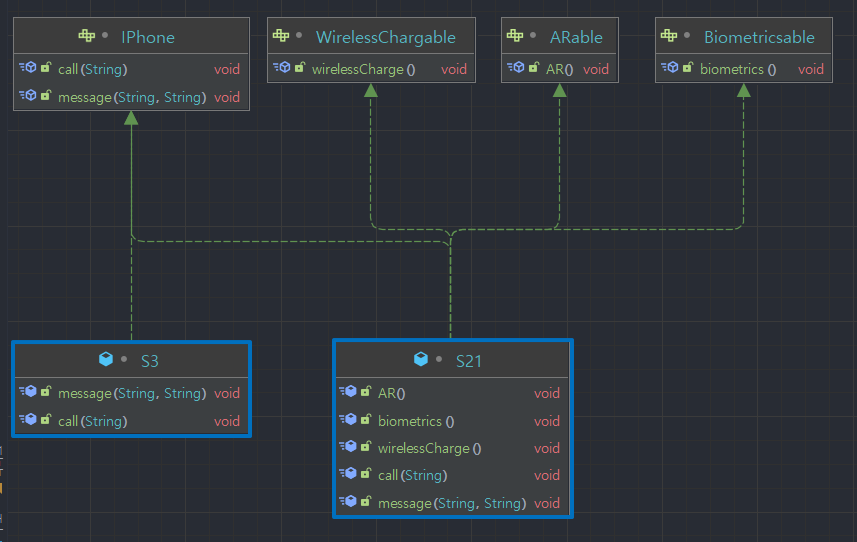857x542 pixels.
Task: Click wirelessCharge() in the S21 node
Action: 430,449
